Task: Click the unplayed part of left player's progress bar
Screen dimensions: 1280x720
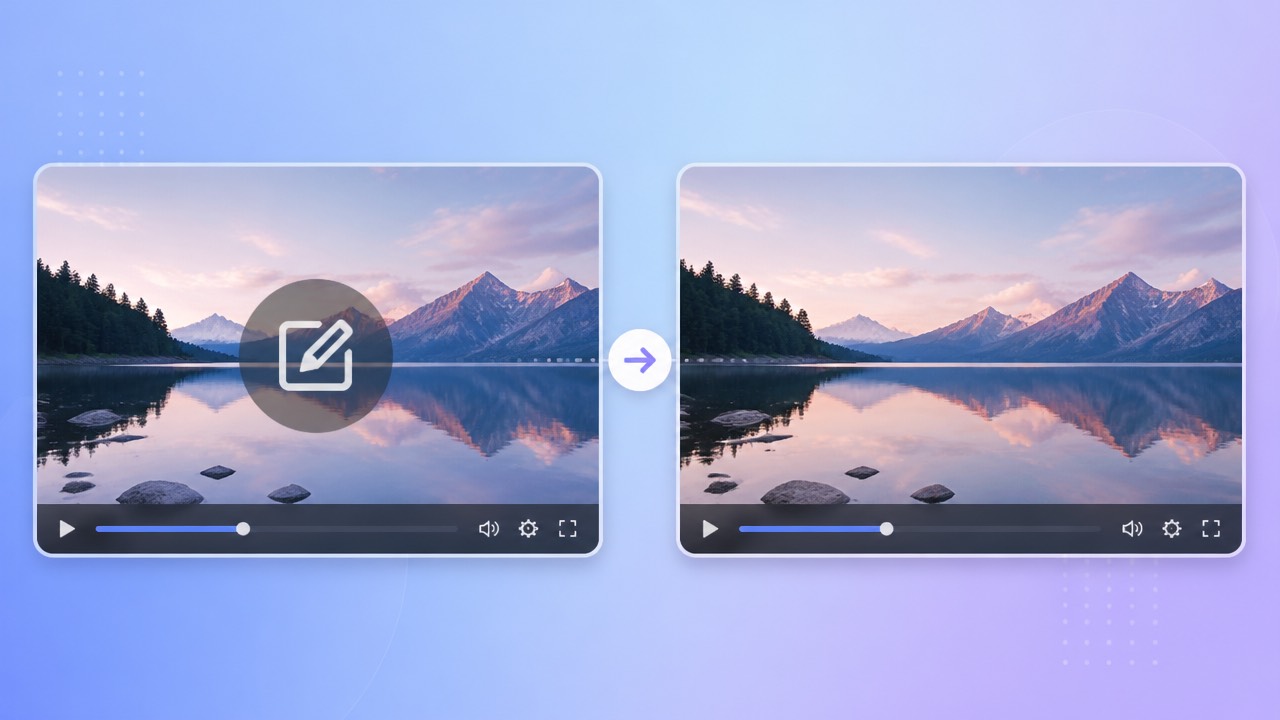Action: coord(354,529)
